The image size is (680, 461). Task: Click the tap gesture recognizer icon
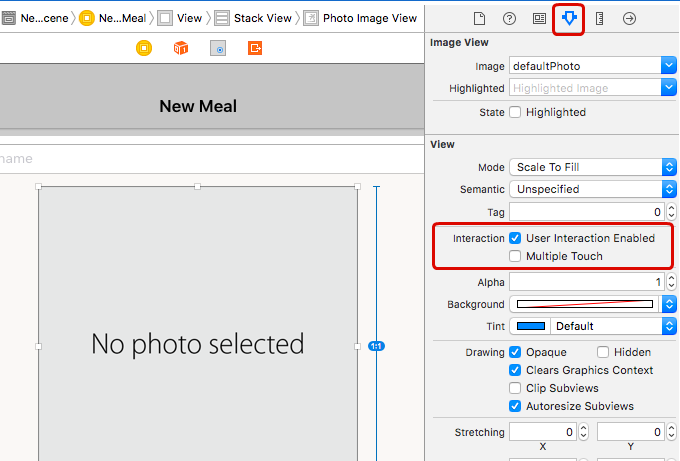point(218,48)
